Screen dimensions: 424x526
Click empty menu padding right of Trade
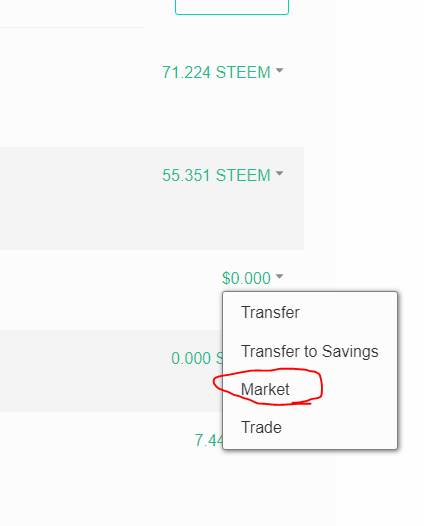(339, 427)
